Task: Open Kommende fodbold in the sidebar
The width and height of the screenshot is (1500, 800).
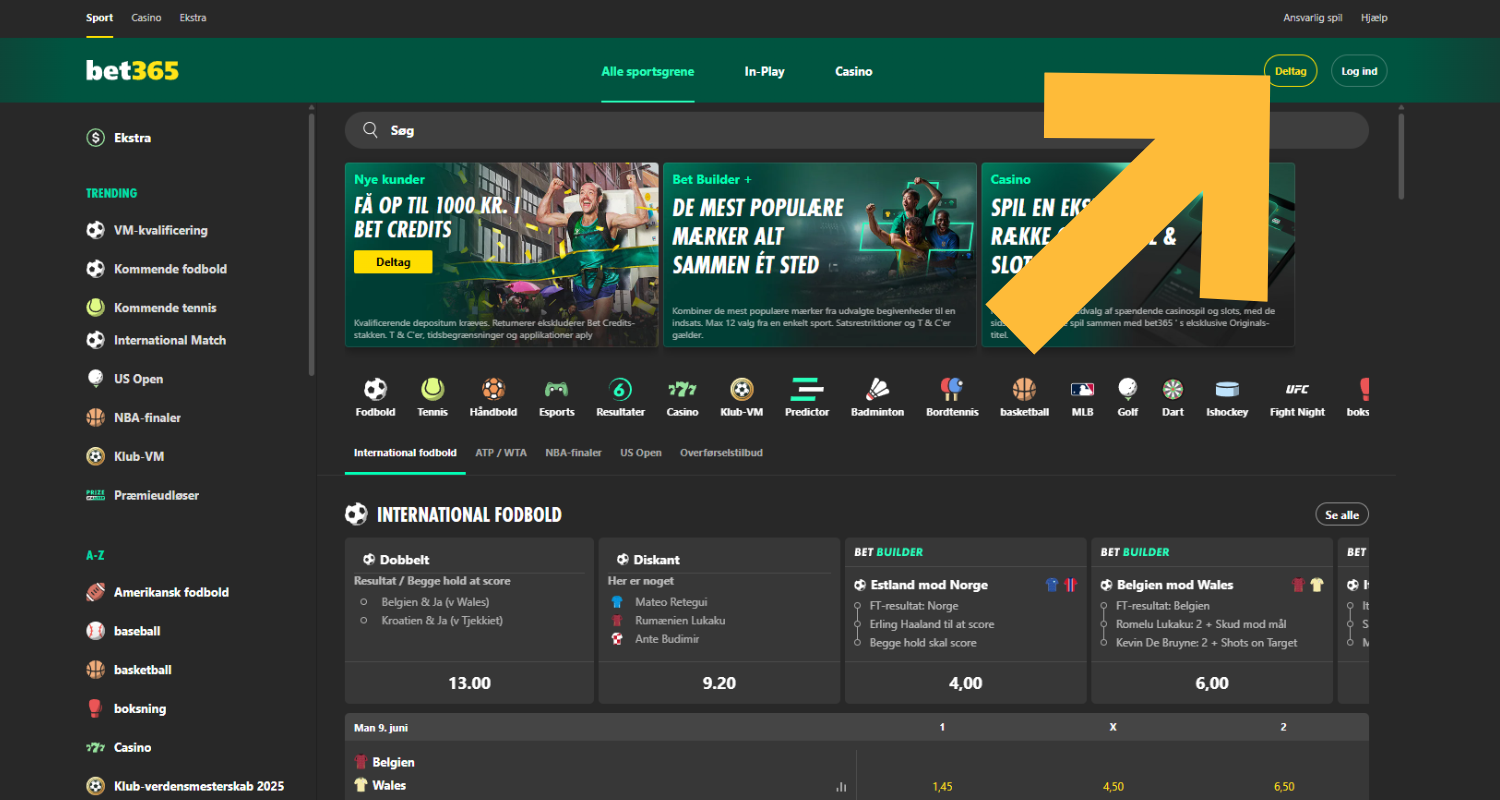Action: click(156, 269)
